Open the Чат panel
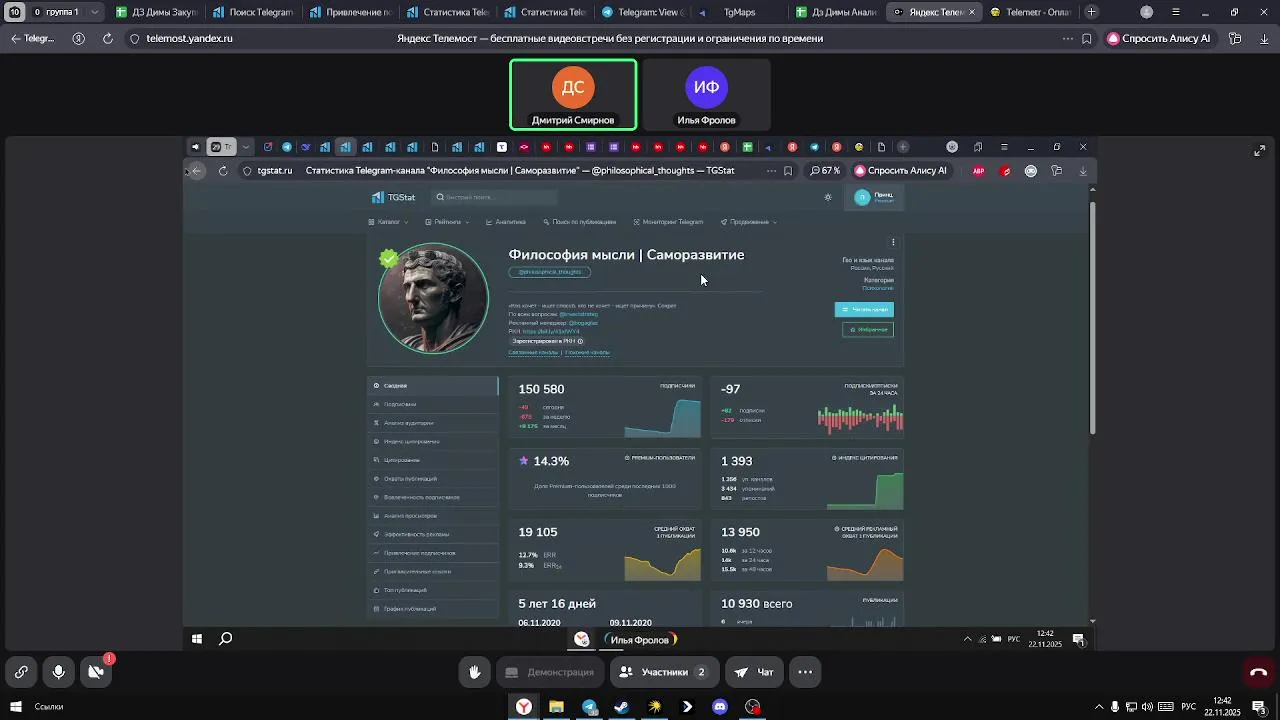Image resolution: width=1280 pixels, height=720 pixels. pyautogui.click(x=754, y=672)
